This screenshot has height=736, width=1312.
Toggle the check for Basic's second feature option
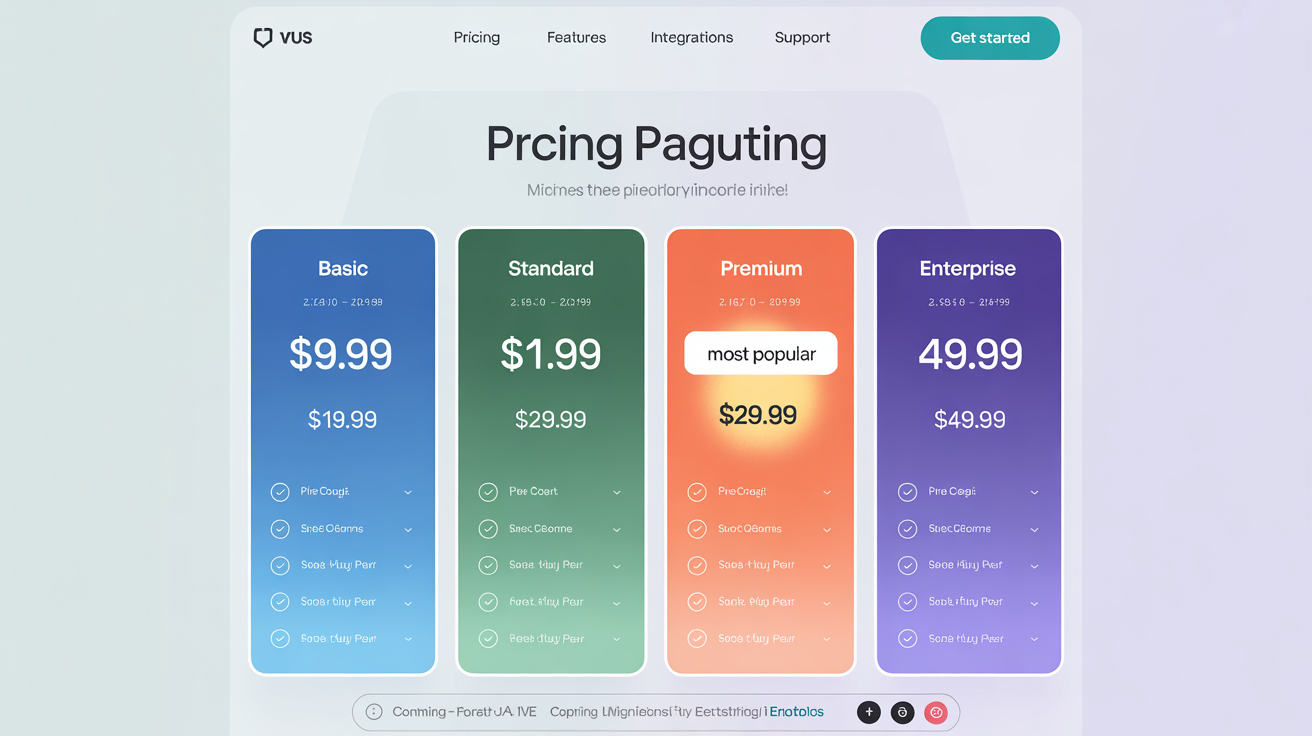coord(280,528)
